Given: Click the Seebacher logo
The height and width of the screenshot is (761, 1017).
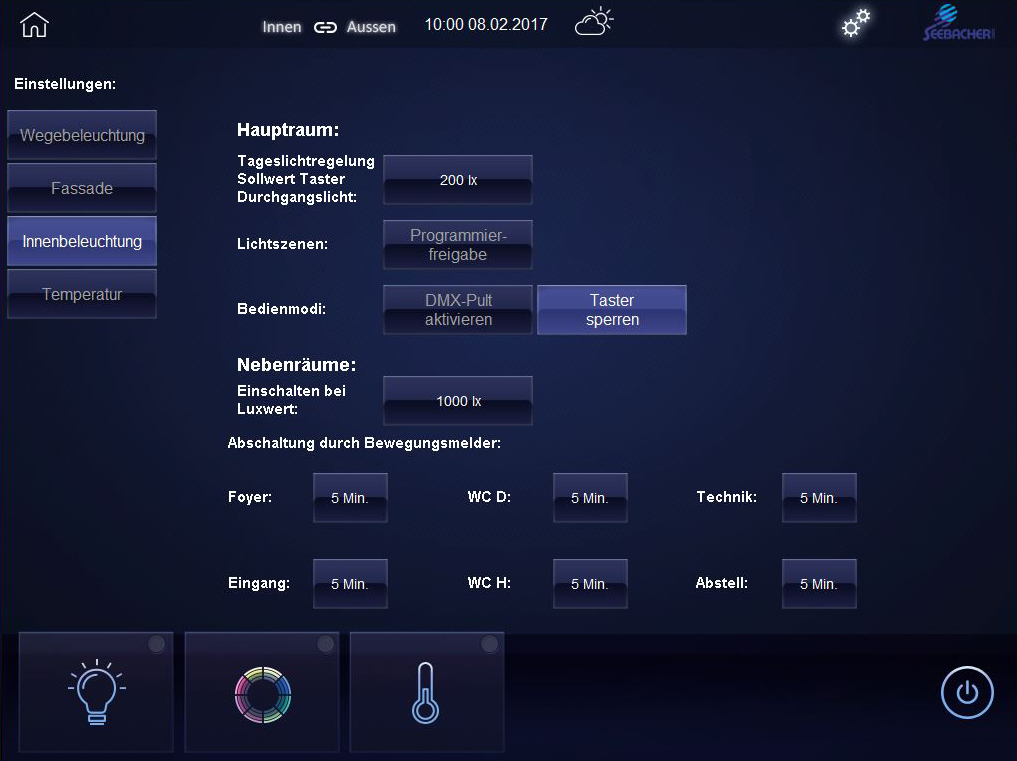Looking at the screenshot, I should point(958,24).
